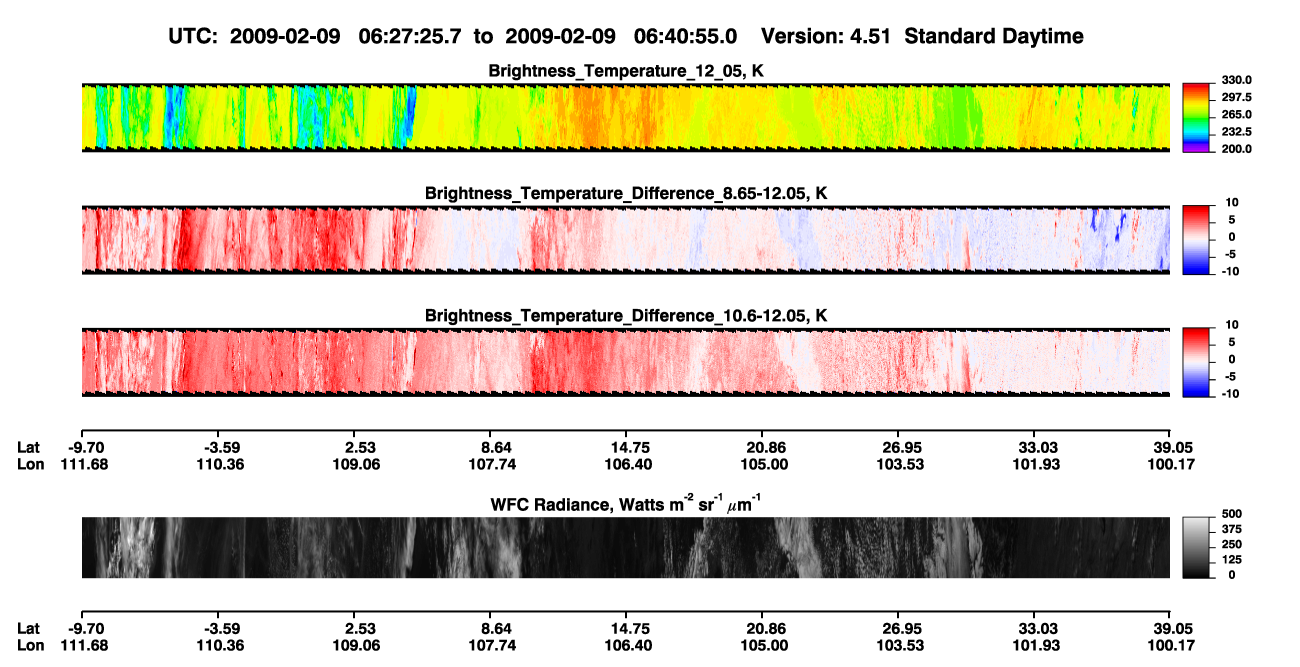
Task: Click the '-5' label on the 10.6-12.05 colorbar
Action: tap(1230, 376)
